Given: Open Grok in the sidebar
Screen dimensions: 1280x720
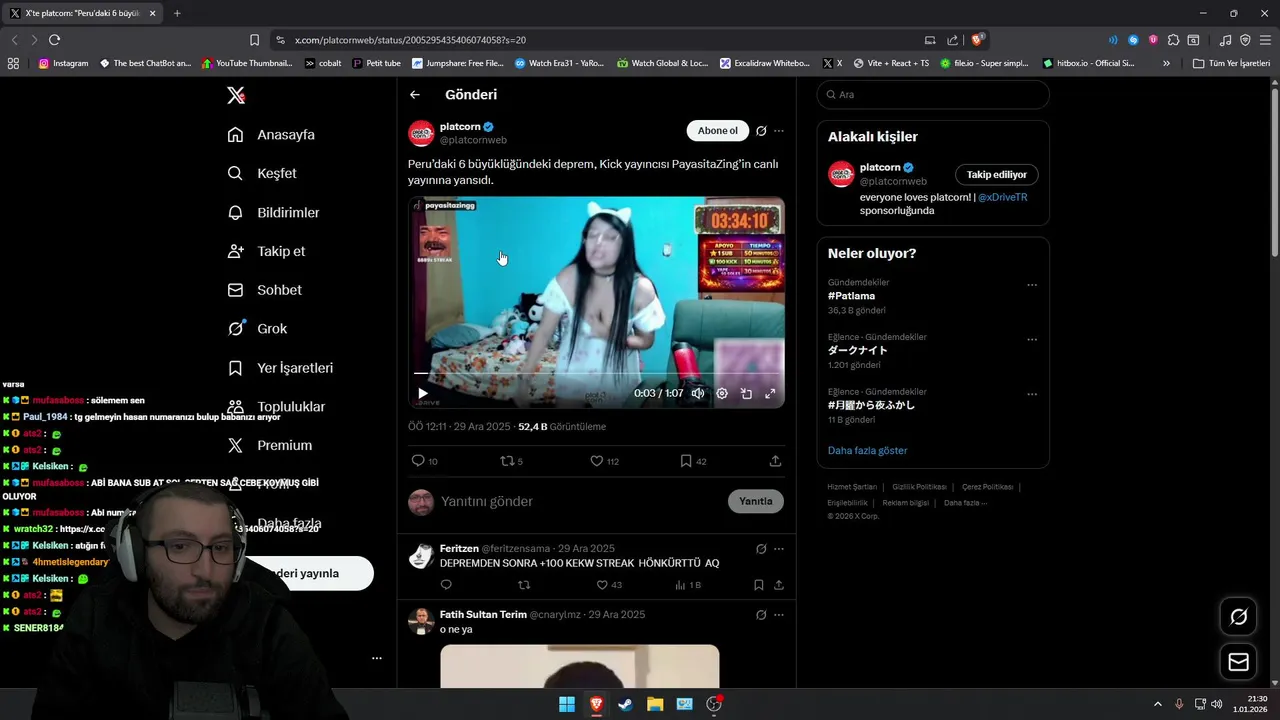Looking at the screenshot, I should (x=257, y=328).
